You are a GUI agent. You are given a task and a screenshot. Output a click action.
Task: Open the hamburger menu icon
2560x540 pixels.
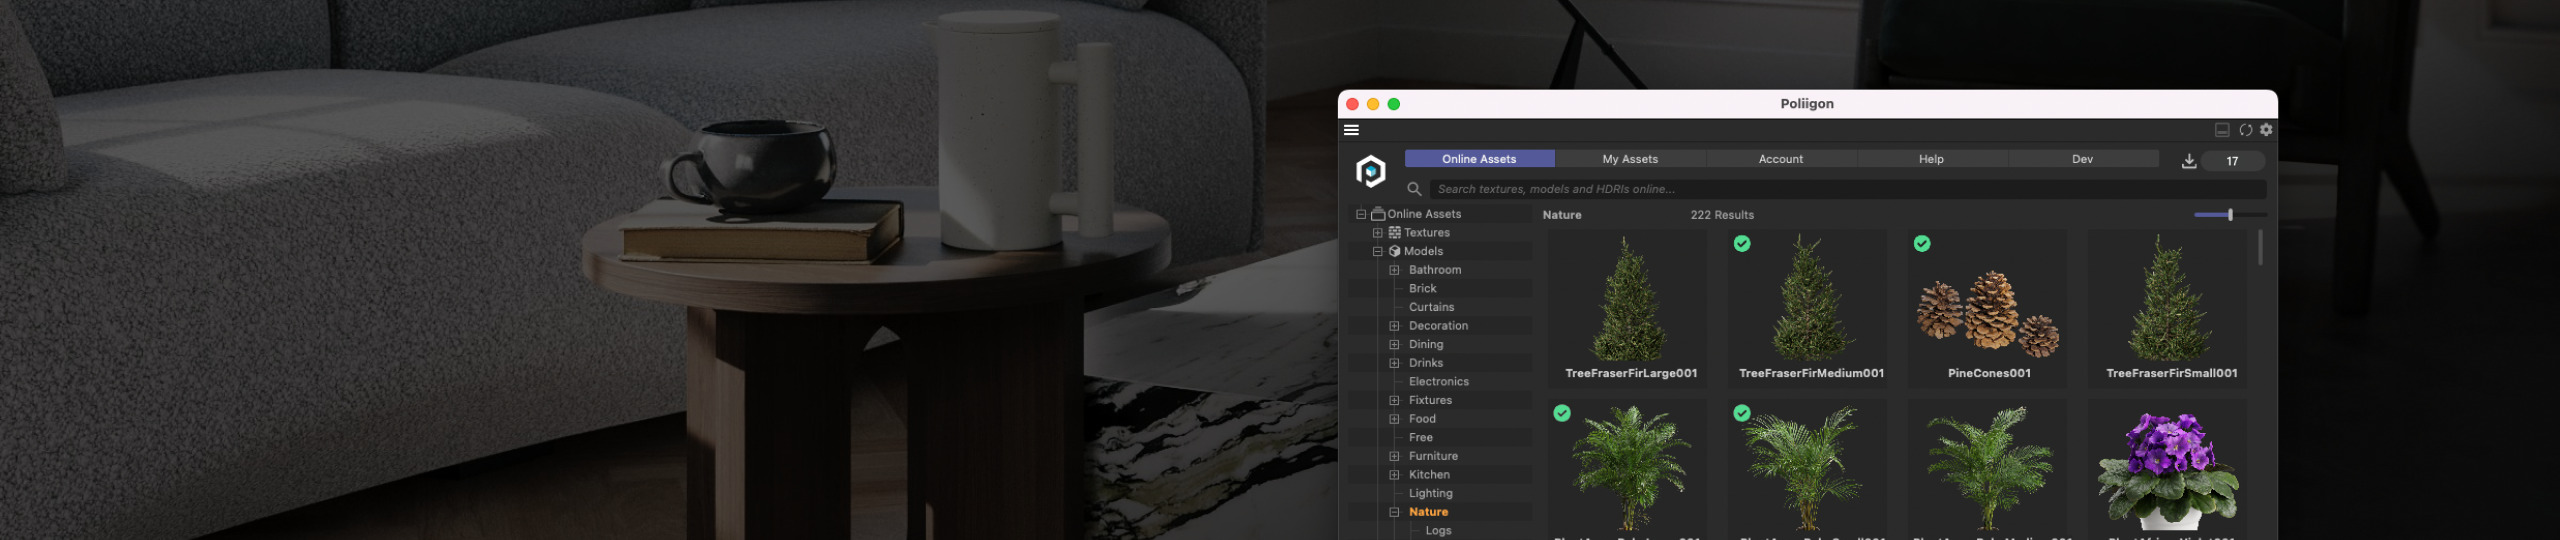[1351, 130]
